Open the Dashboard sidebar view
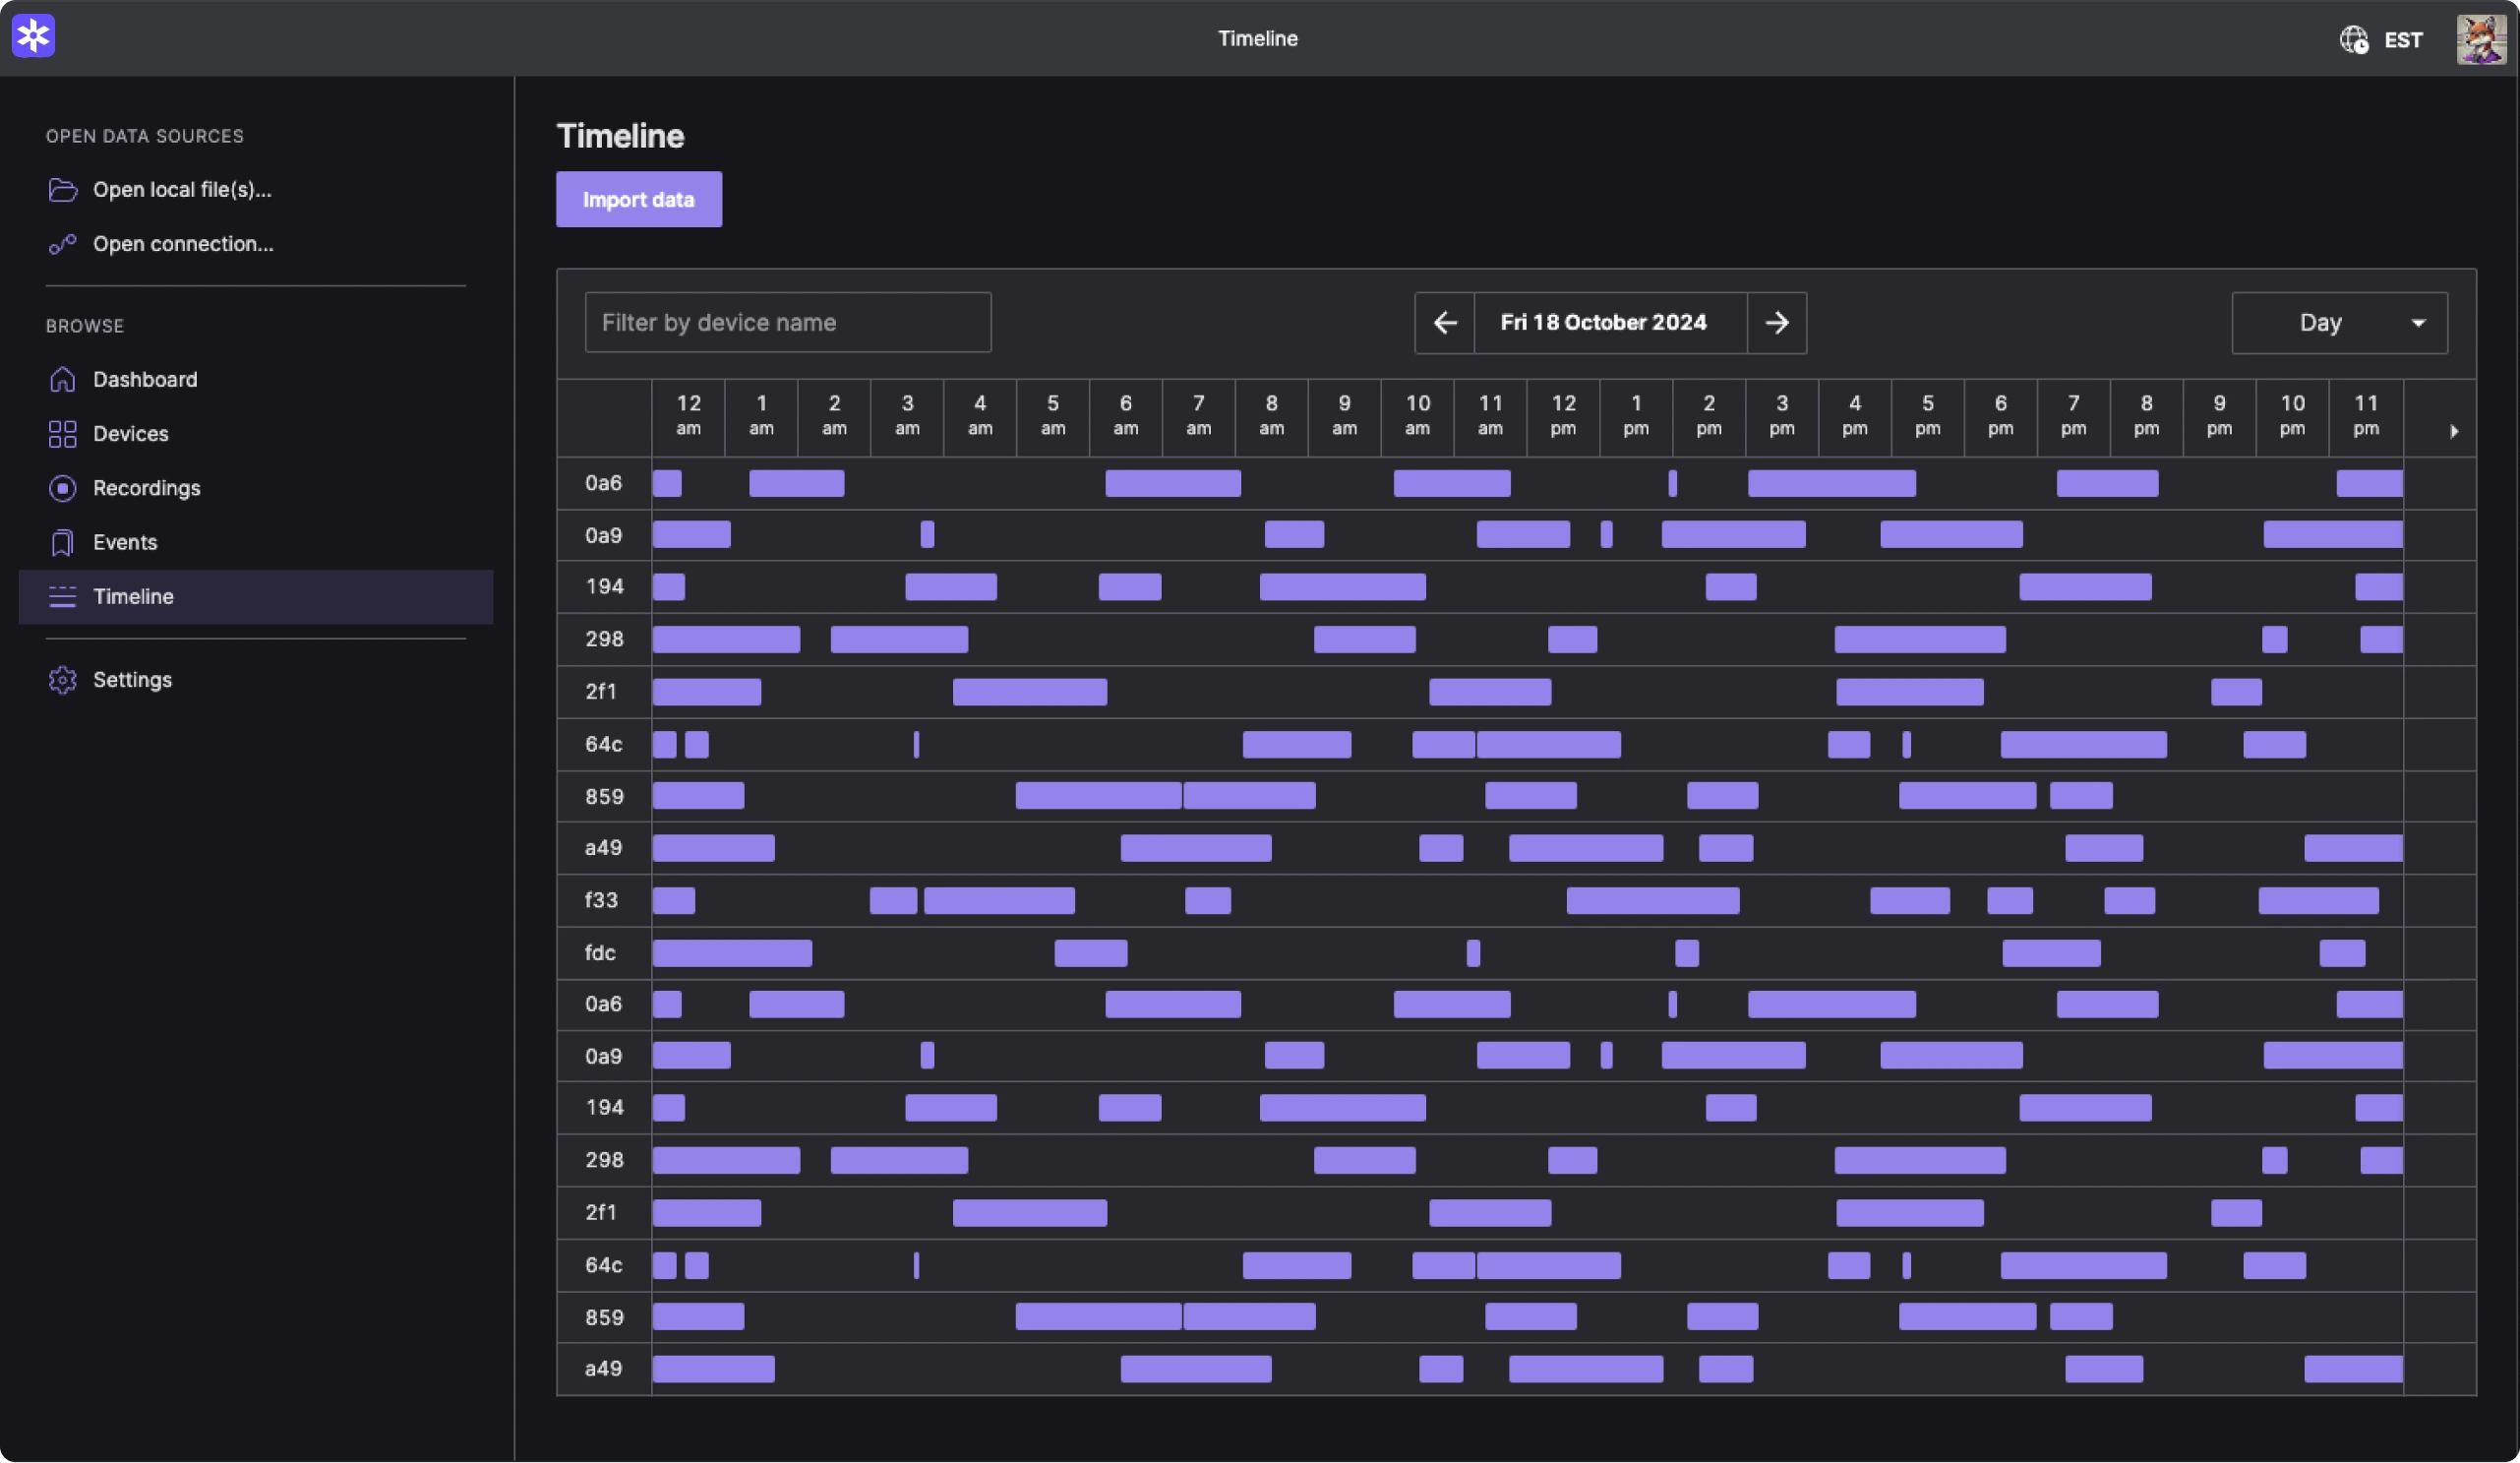Image resolution: width=2520 pixels, height=1463 pixels. [145, 379]
